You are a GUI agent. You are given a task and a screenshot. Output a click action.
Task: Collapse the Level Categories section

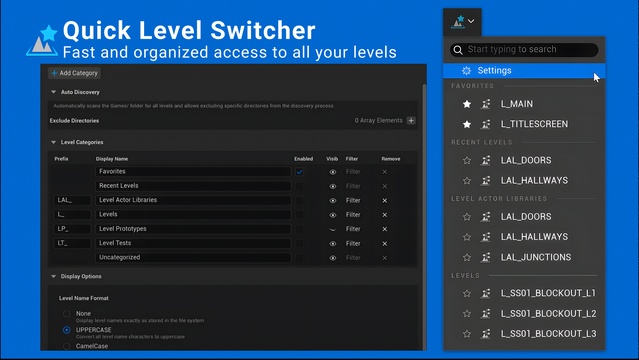click(53, 142)
